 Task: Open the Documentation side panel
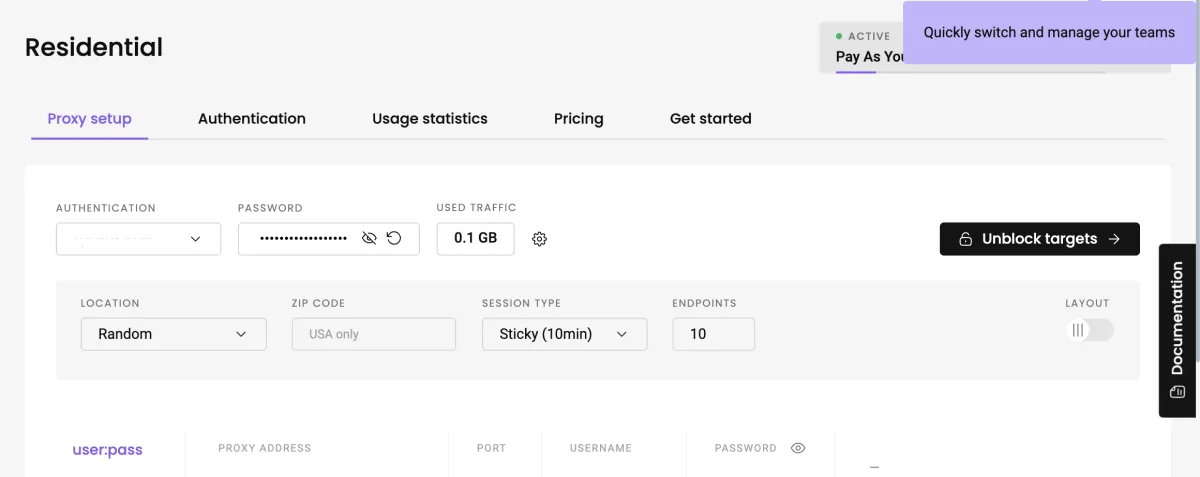tap(1179, 330)
